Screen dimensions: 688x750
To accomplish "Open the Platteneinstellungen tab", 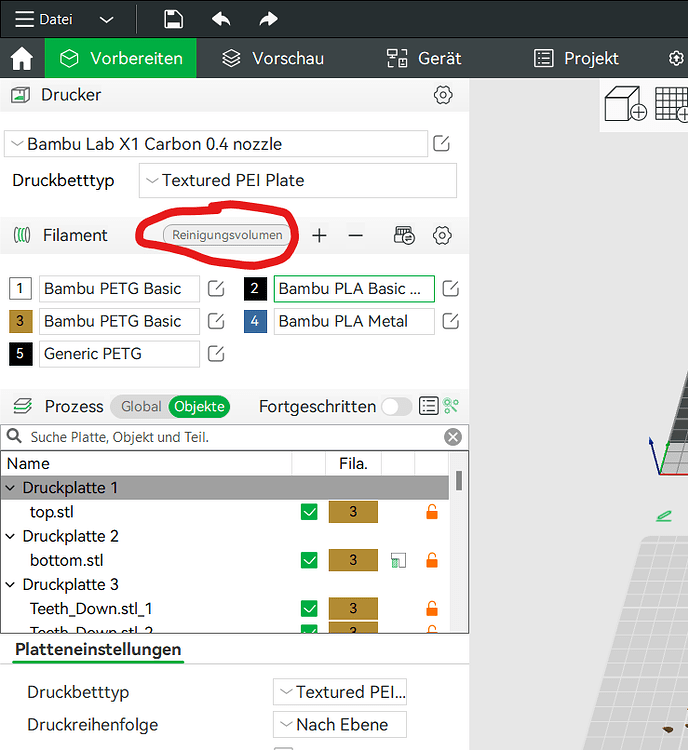I will point(98,650).
